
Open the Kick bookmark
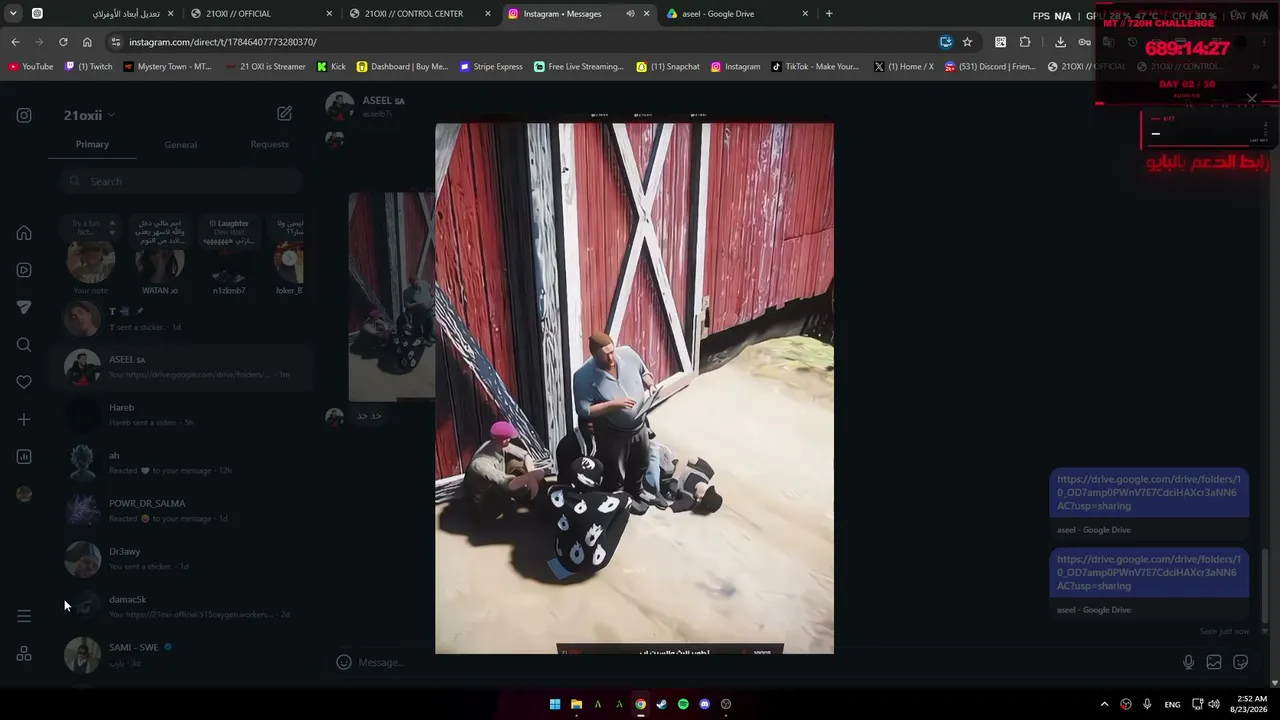pyautogui.click(x=331, y=67)
